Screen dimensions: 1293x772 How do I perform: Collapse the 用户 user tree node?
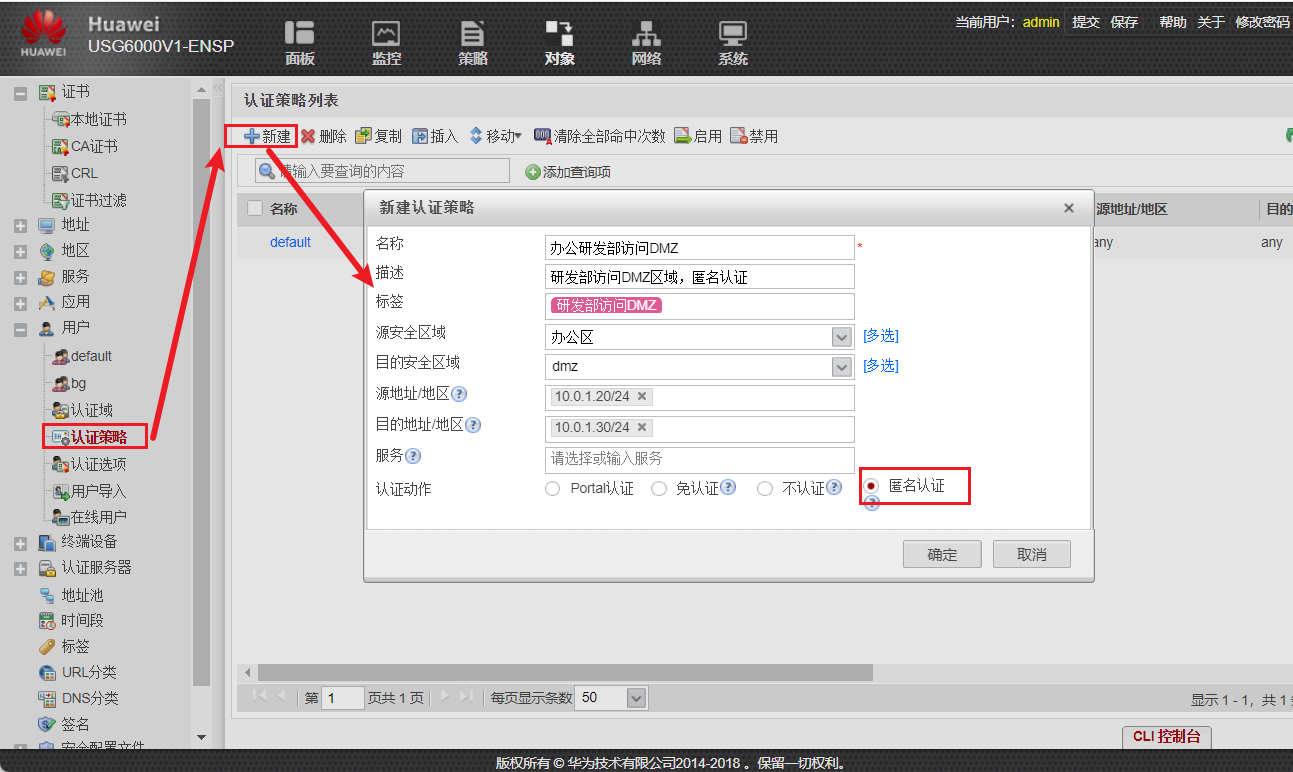pyautogui.click(x=20, y=329)
